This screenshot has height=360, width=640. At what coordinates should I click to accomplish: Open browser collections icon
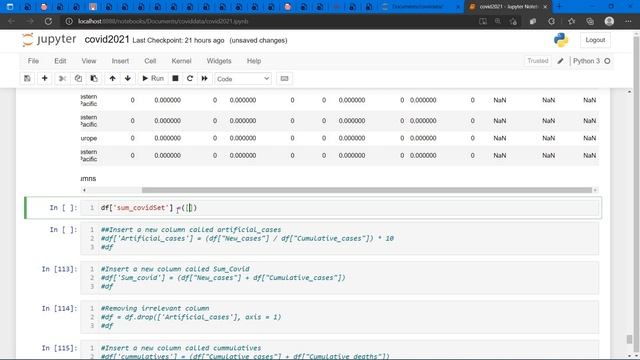(590, 21)
